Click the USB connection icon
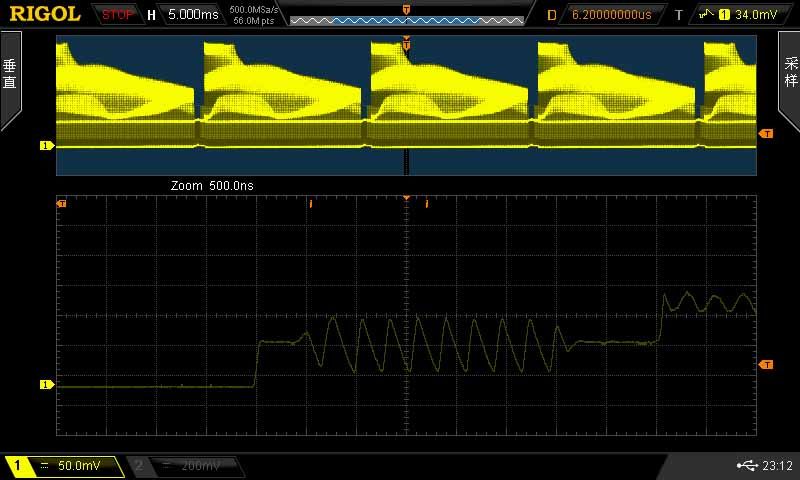The height and width of the screenshot is (480, 800). coord(745,465)
